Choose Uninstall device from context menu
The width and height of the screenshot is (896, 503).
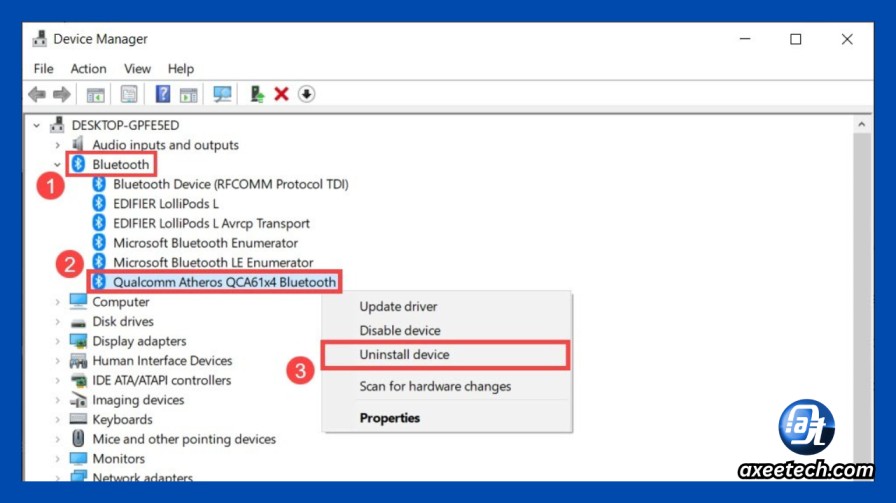[446, 354]
